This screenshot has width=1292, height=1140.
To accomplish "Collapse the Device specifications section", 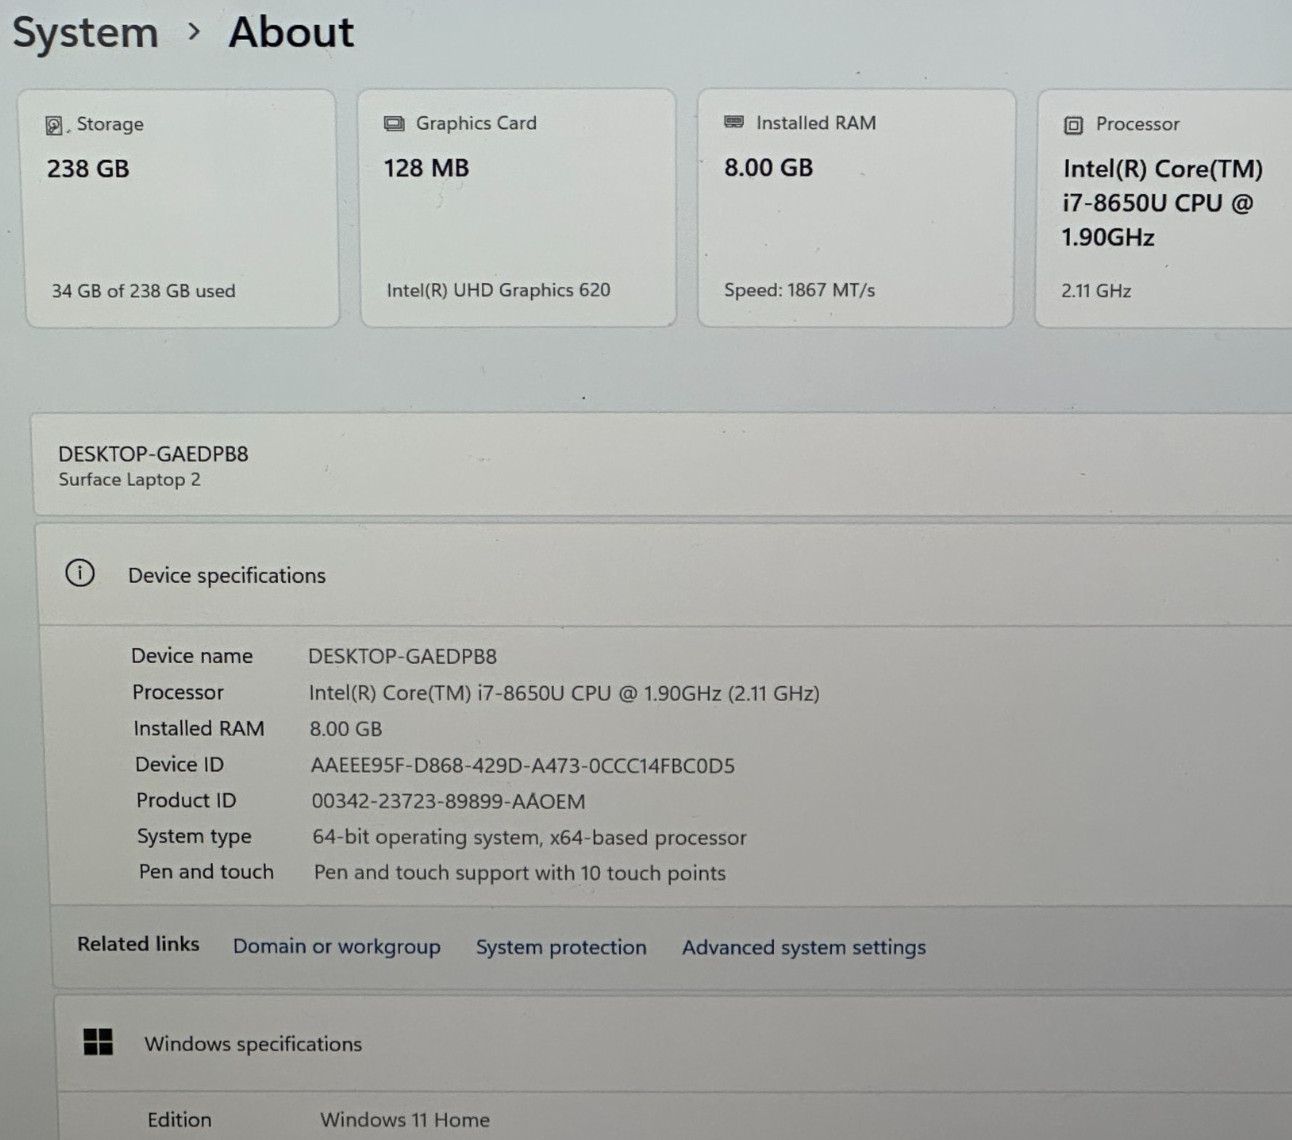I will click(x=664, y=575).
